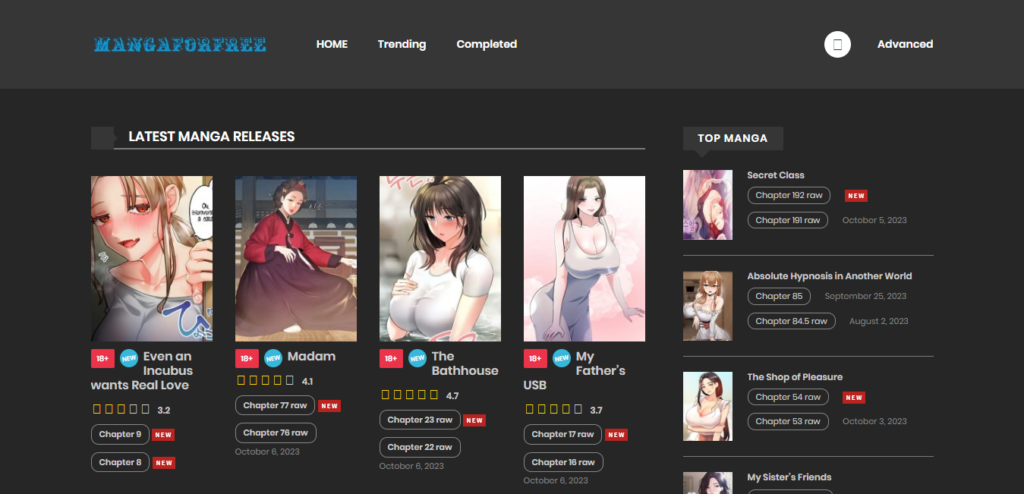The height and width of the screenshot is (494, 1024).
Task: Click the September 25, 2023 date
Action: point(865,297)
